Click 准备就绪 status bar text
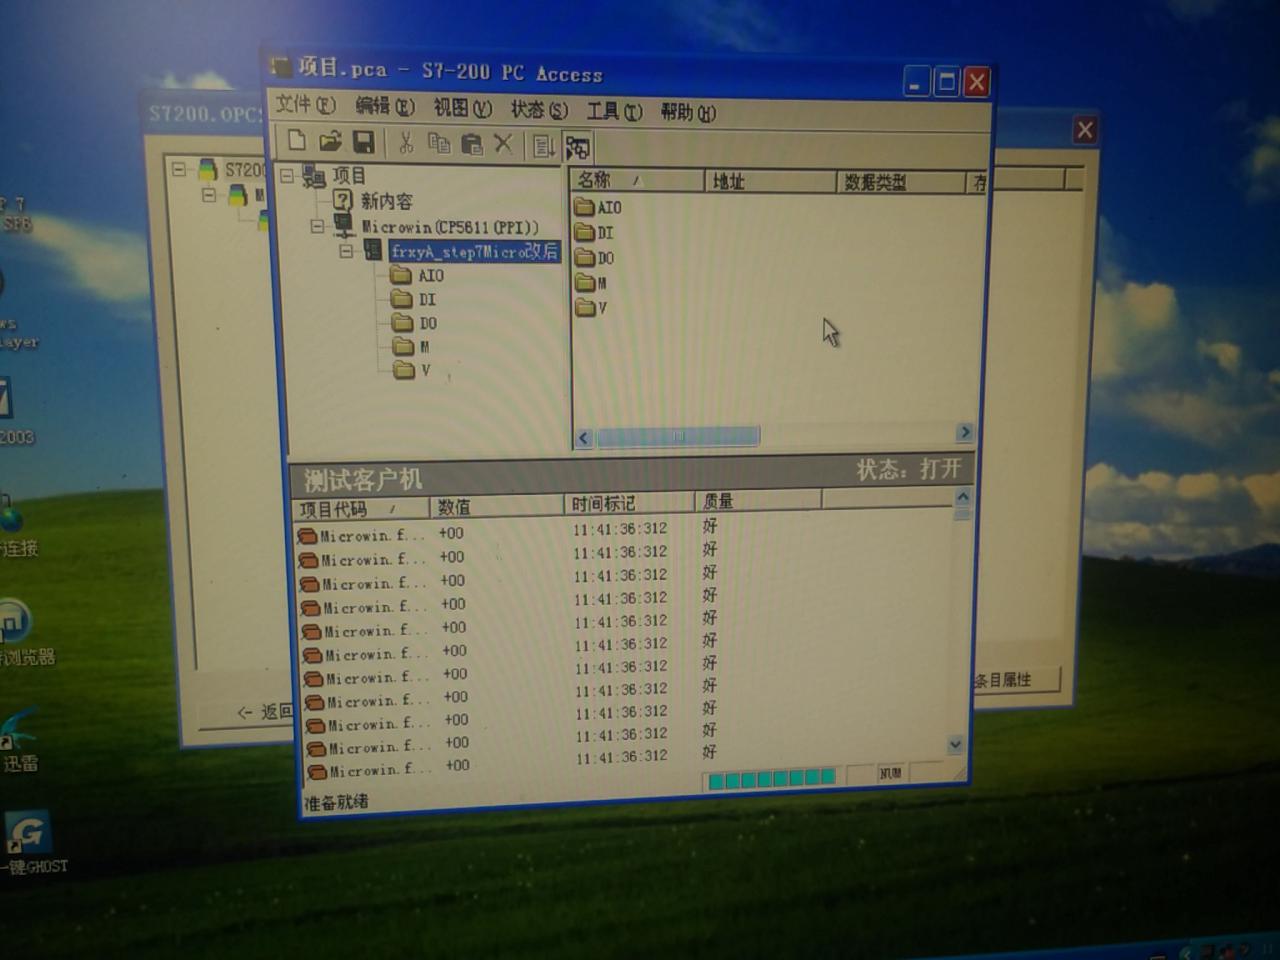1280x960 pixels. click(x=336, y=801)
